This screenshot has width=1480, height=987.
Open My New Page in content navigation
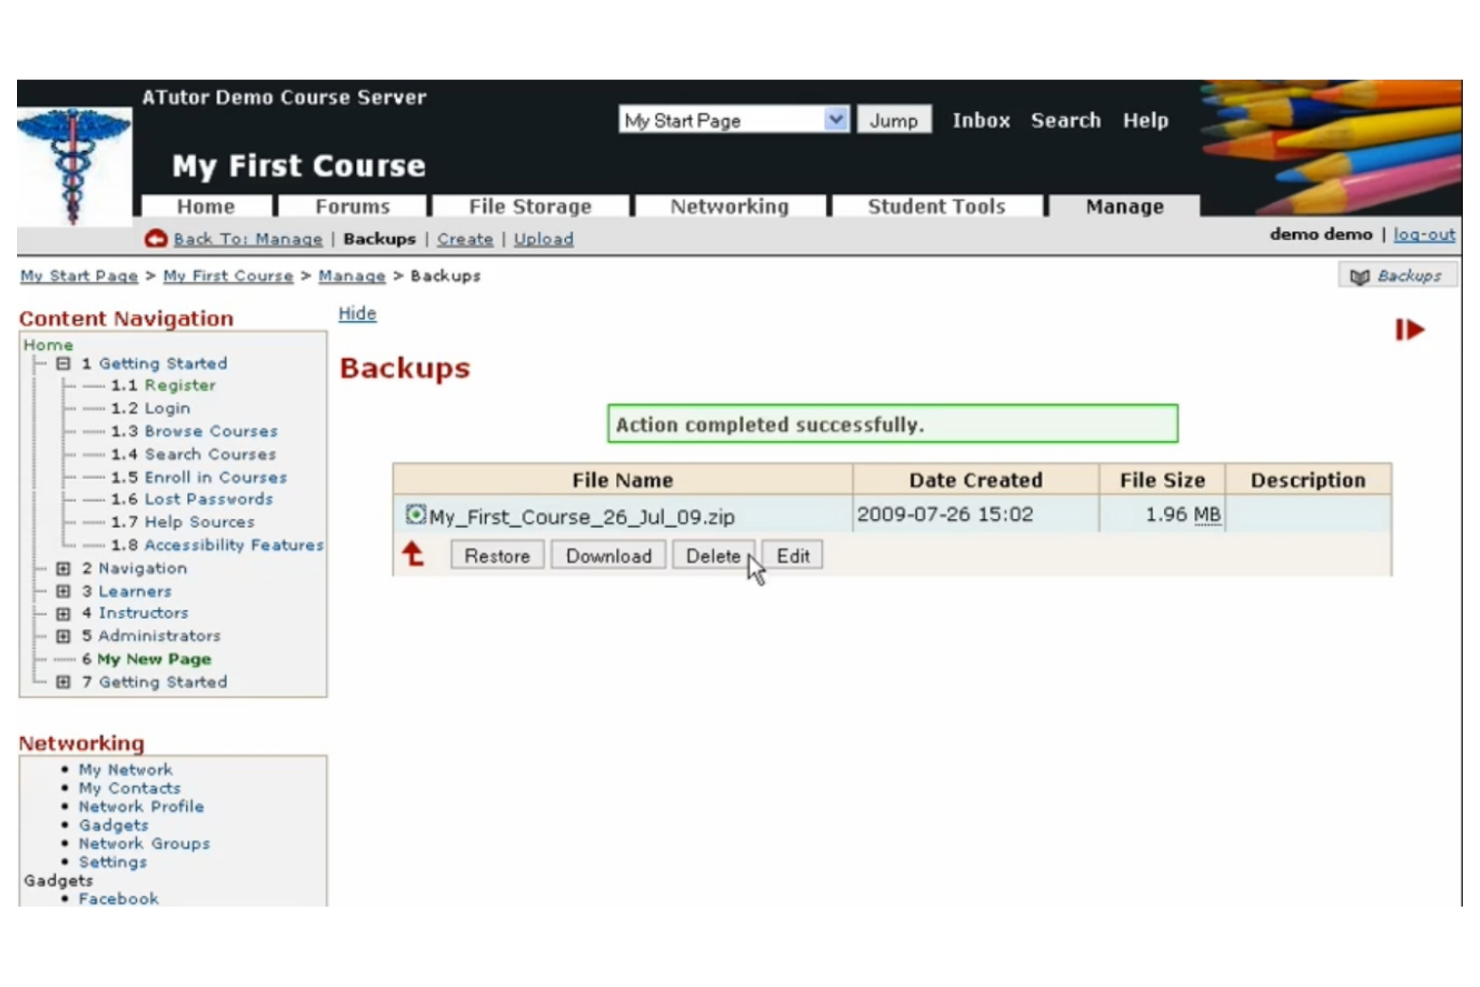154,659
